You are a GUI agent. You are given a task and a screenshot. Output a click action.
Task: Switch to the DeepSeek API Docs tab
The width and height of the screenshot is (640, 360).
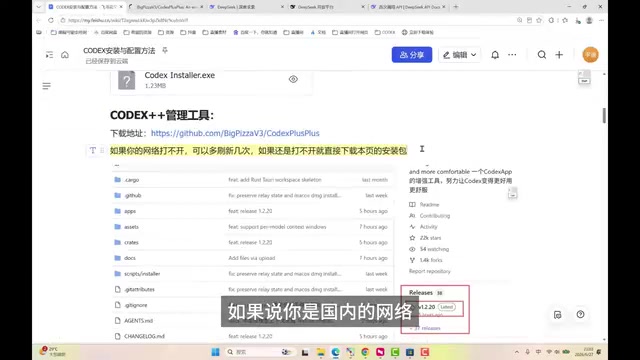(x=407, y=7)
